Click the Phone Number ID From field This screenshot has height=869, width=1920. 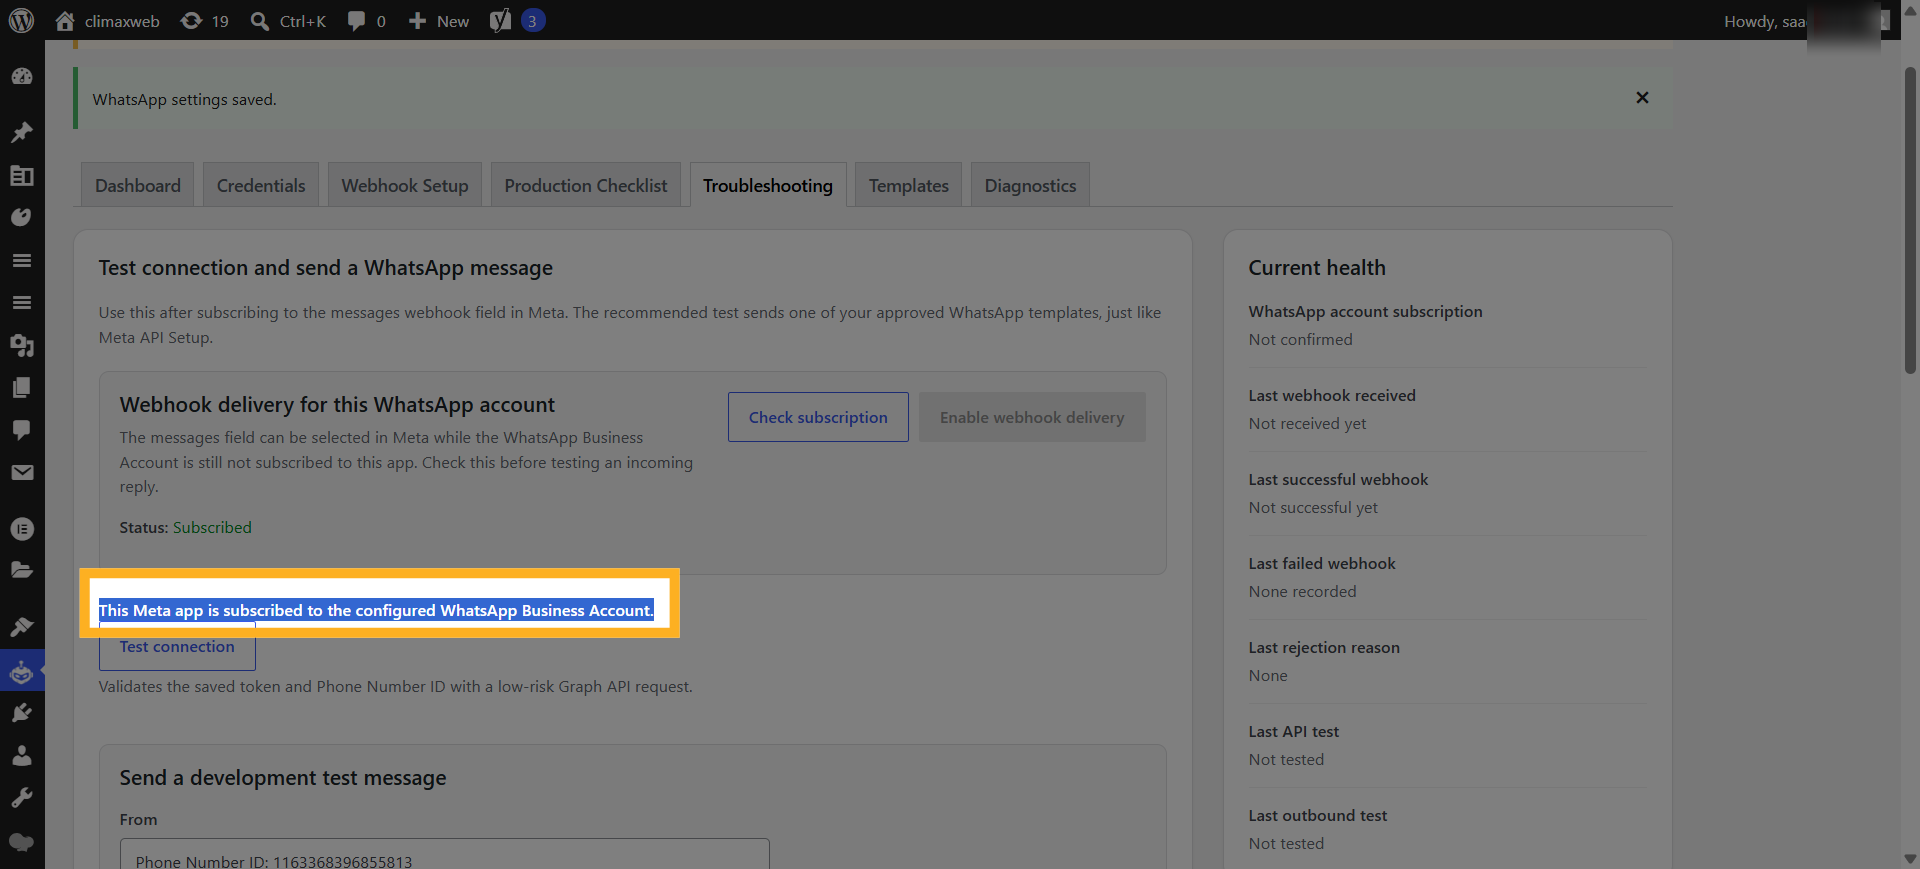(445, 855)
